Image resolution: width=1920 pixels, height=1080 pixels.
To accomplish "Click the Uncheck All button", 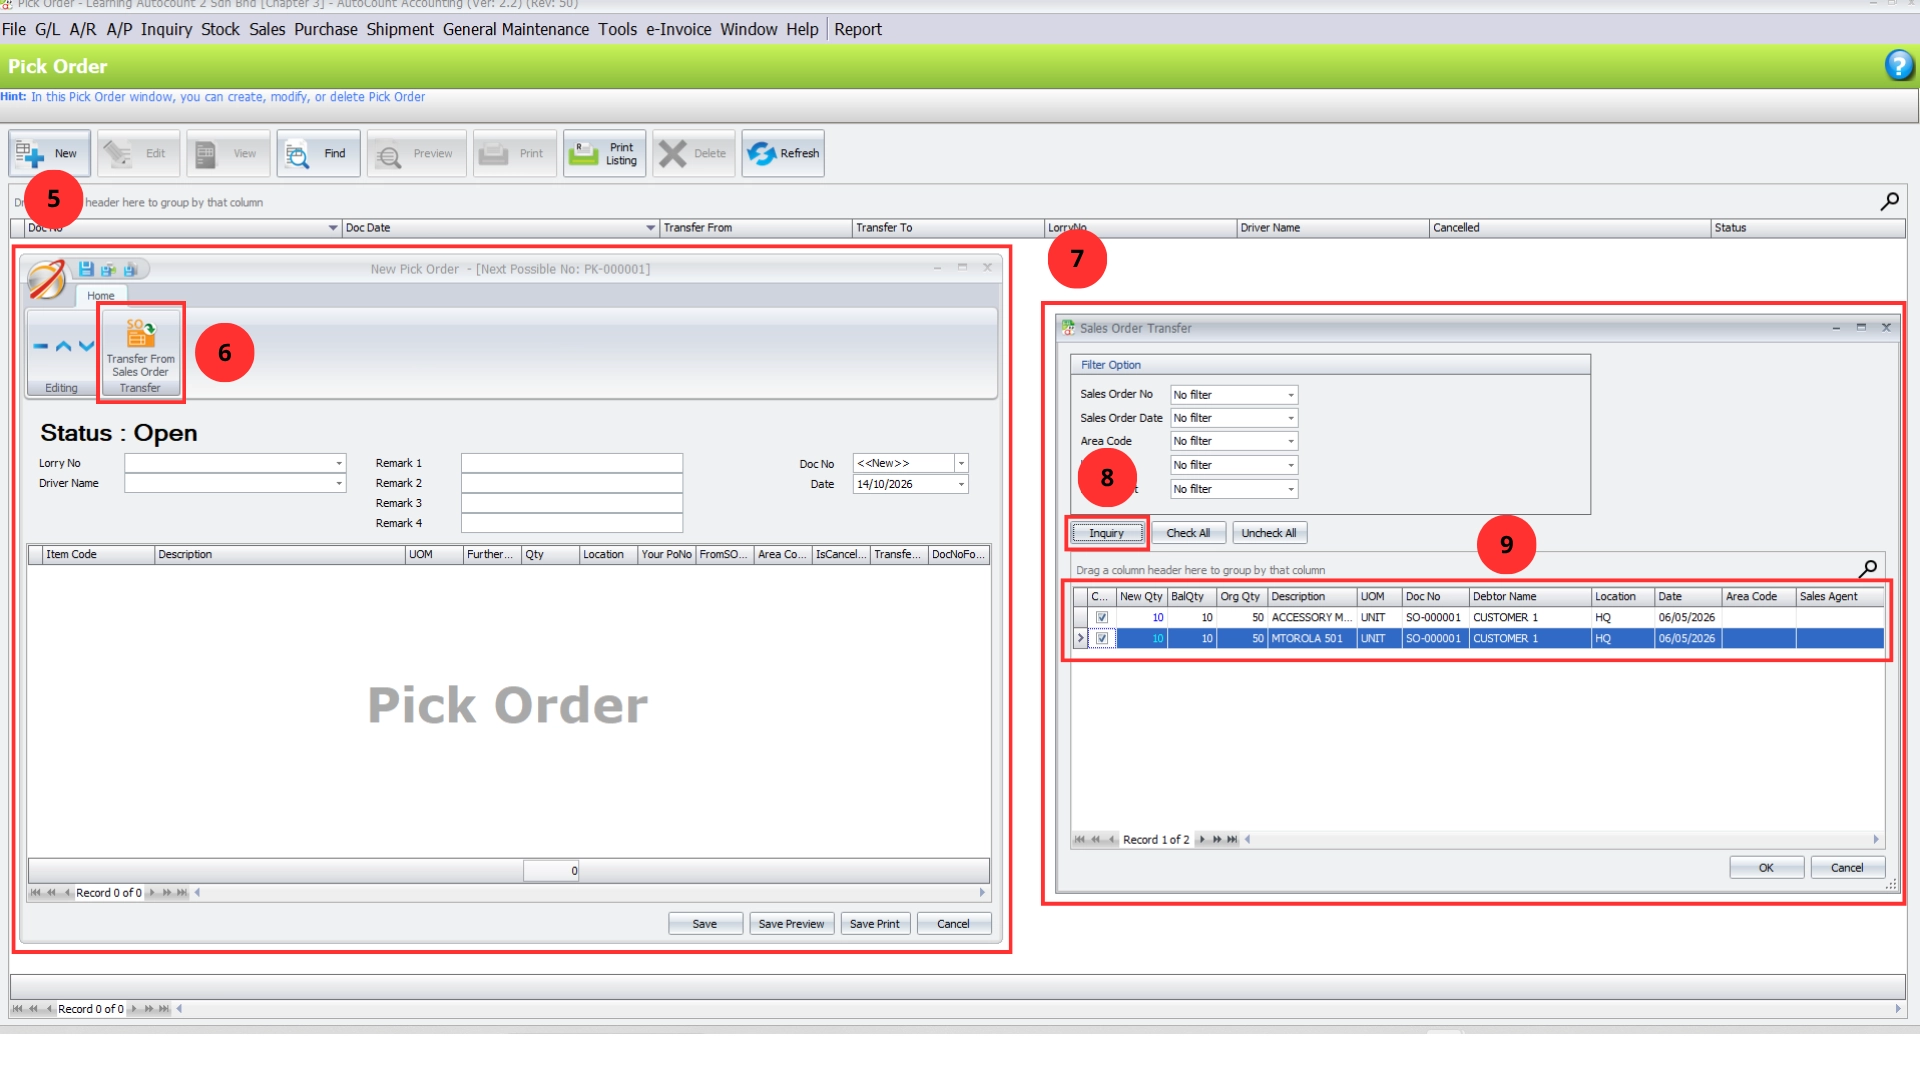I will click(1269, 533).
